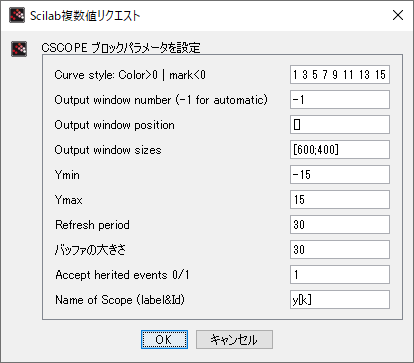Click the Refresh period label
The image size is (414, 363).
92,225
